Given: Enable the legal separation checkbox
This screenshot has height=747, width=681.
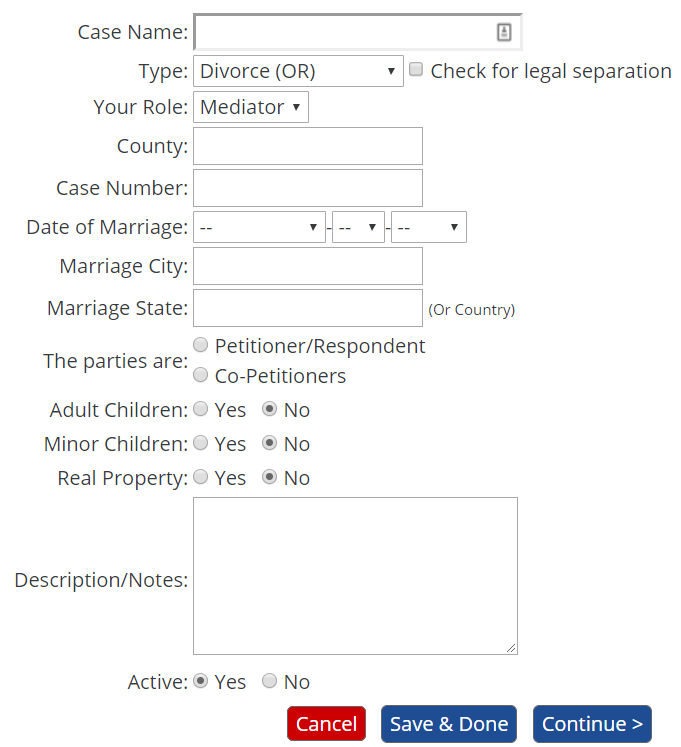Looking at the screenshot, I should pyautogui.click(x=416, y=70).
